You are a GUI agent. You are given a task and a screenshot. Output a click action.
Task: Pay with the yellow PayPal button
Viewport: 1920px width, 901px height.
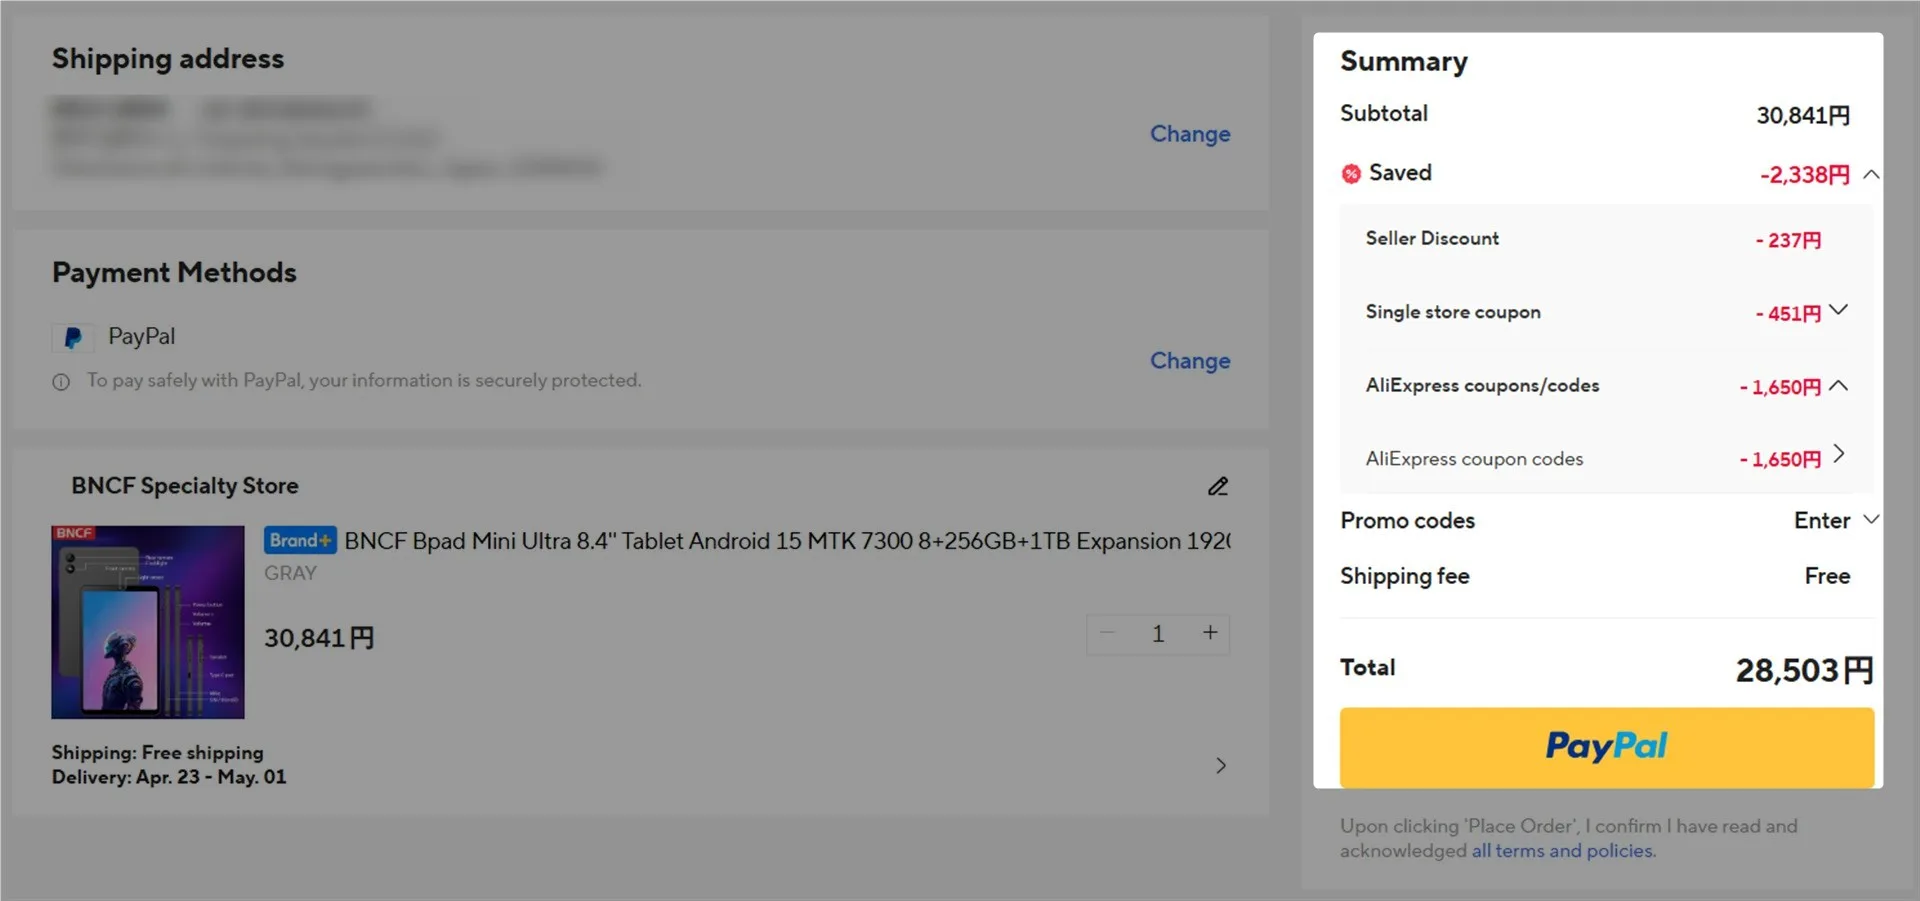tap(1606, 747)
